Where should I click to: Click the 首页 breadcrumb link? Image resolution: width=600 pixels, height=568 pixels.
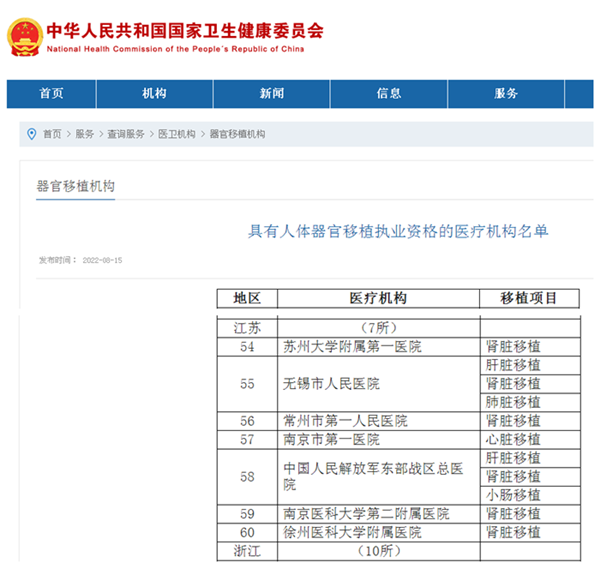52,134
